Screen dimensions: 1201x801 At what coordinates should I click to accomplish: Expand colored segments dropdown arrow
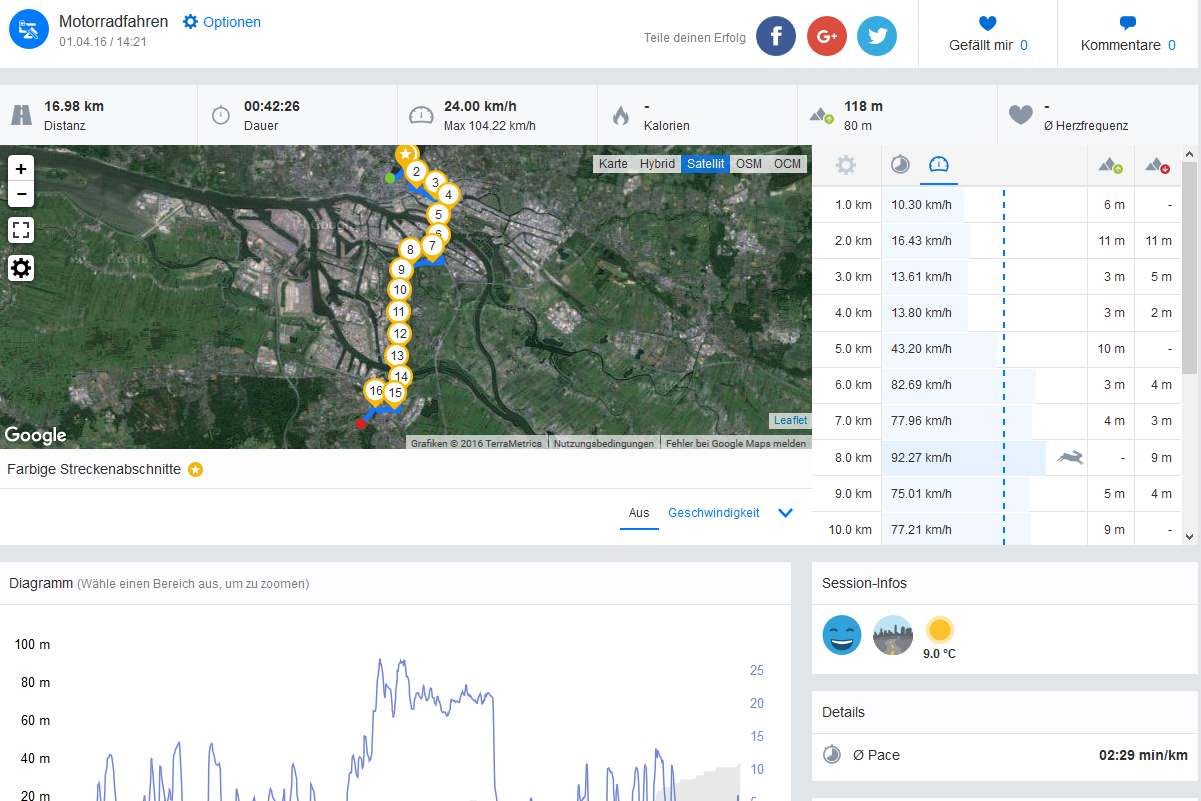tap(785, 513)
